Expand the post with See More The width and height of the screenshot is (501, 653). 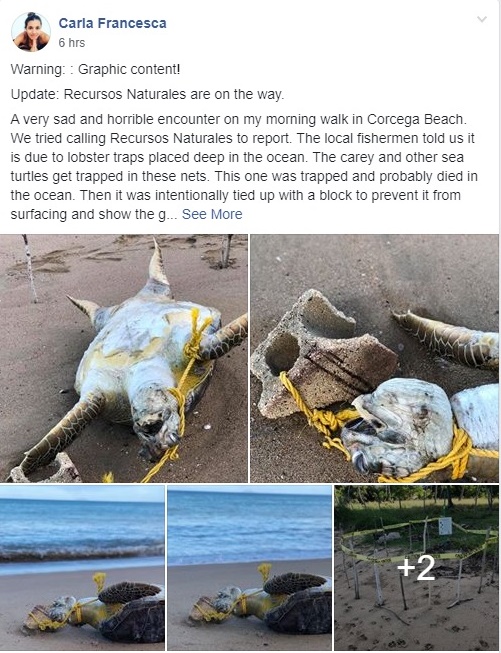click(x=212, y=214)
